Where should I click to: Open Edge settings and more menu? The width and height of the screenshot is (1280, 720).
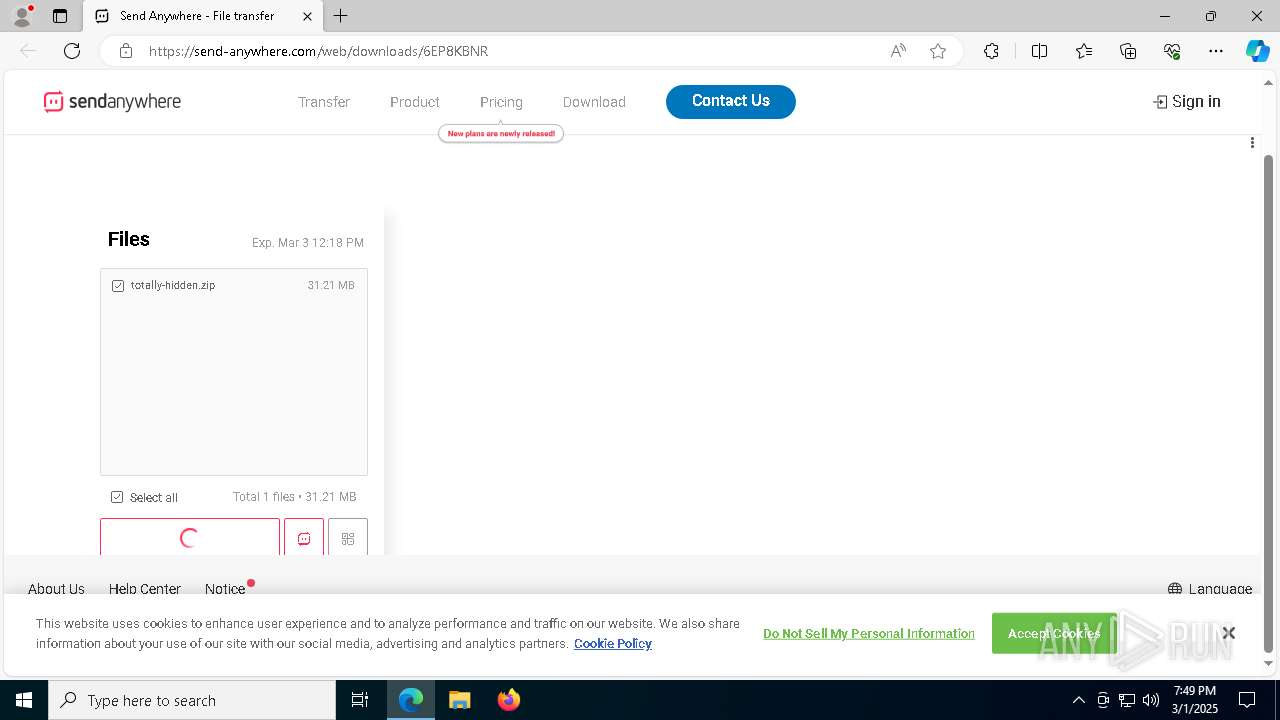(1216, 51)
